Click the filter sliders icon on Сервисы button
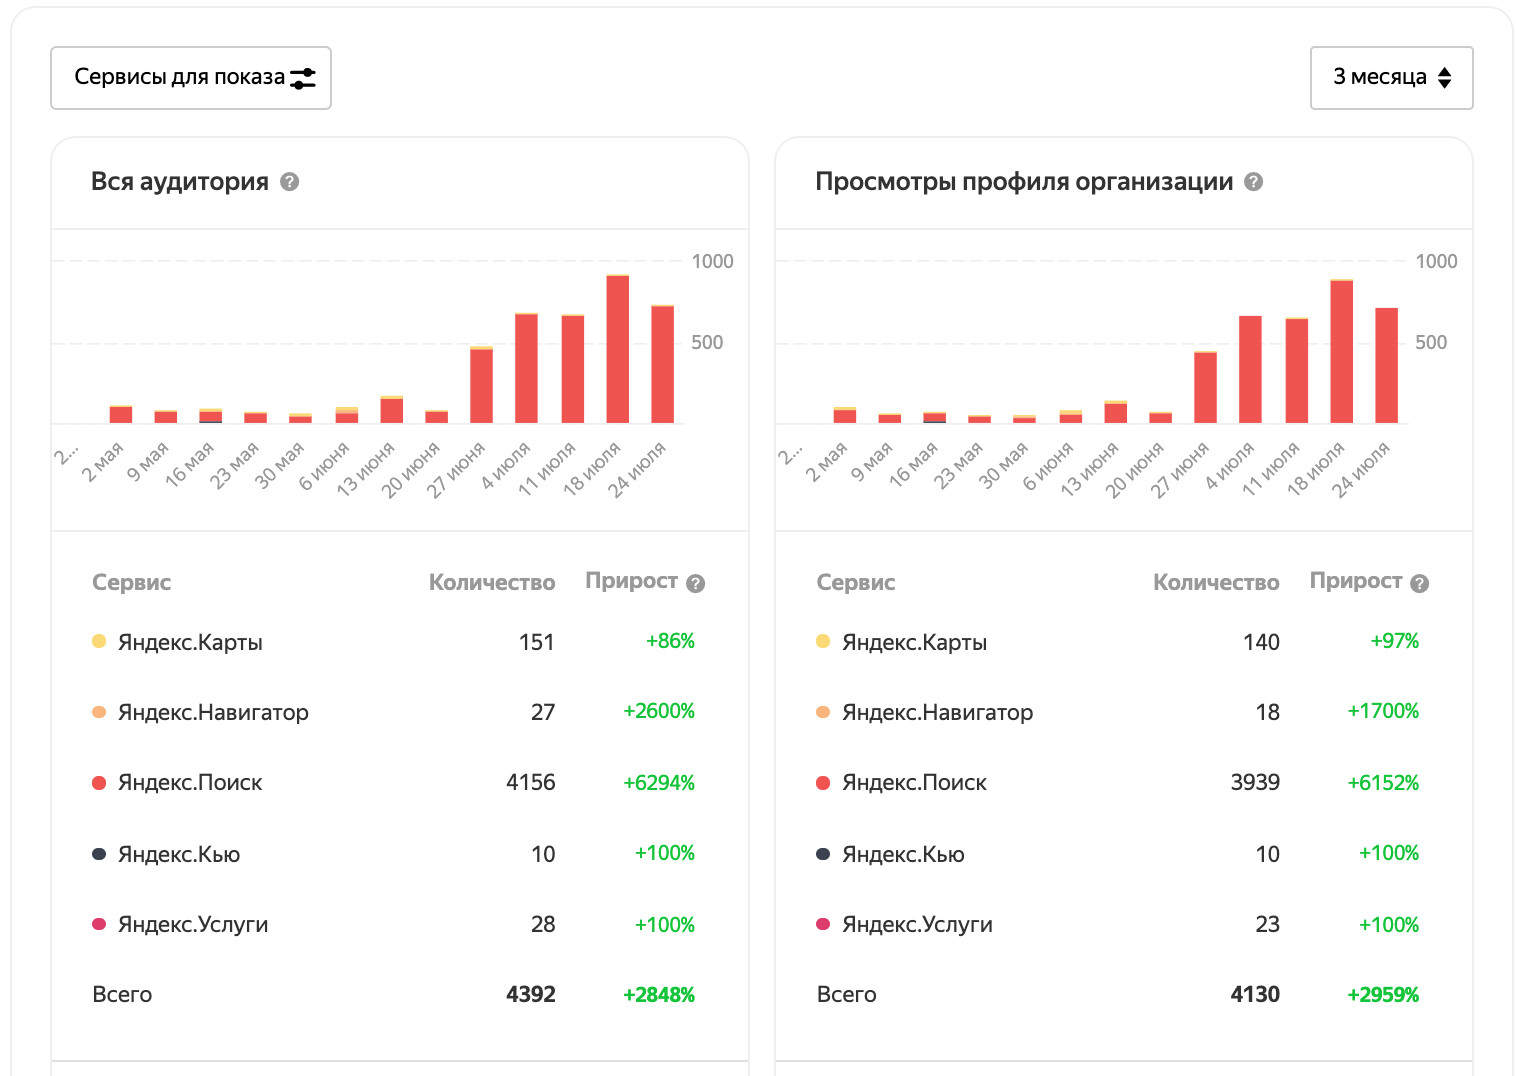Viewport: 1516px width, 1076px height. tap(303, 78)
